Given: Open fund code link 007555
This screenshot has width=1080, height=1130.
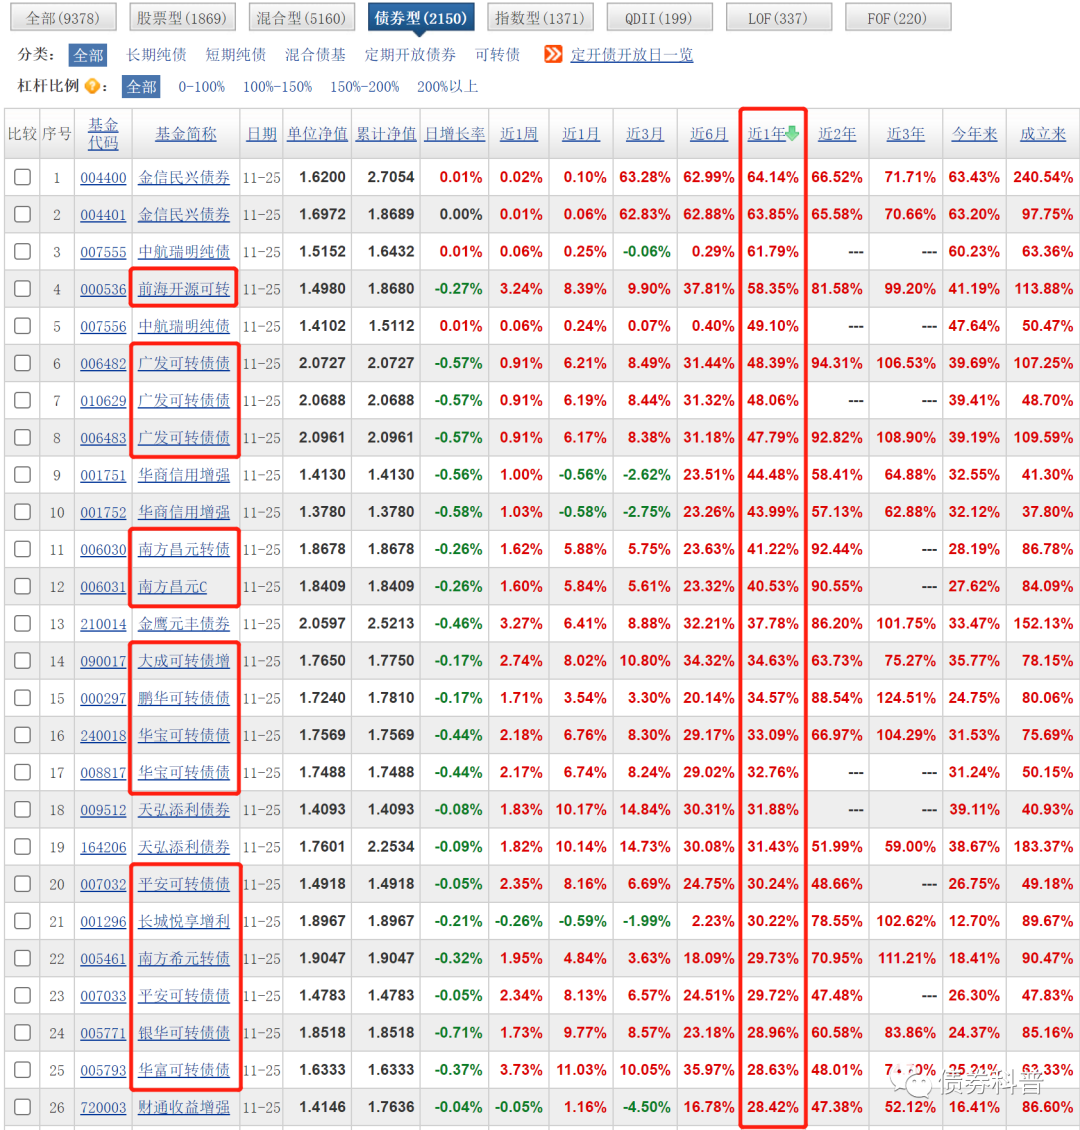Looking at the screenshot, I should click(103, 252).
